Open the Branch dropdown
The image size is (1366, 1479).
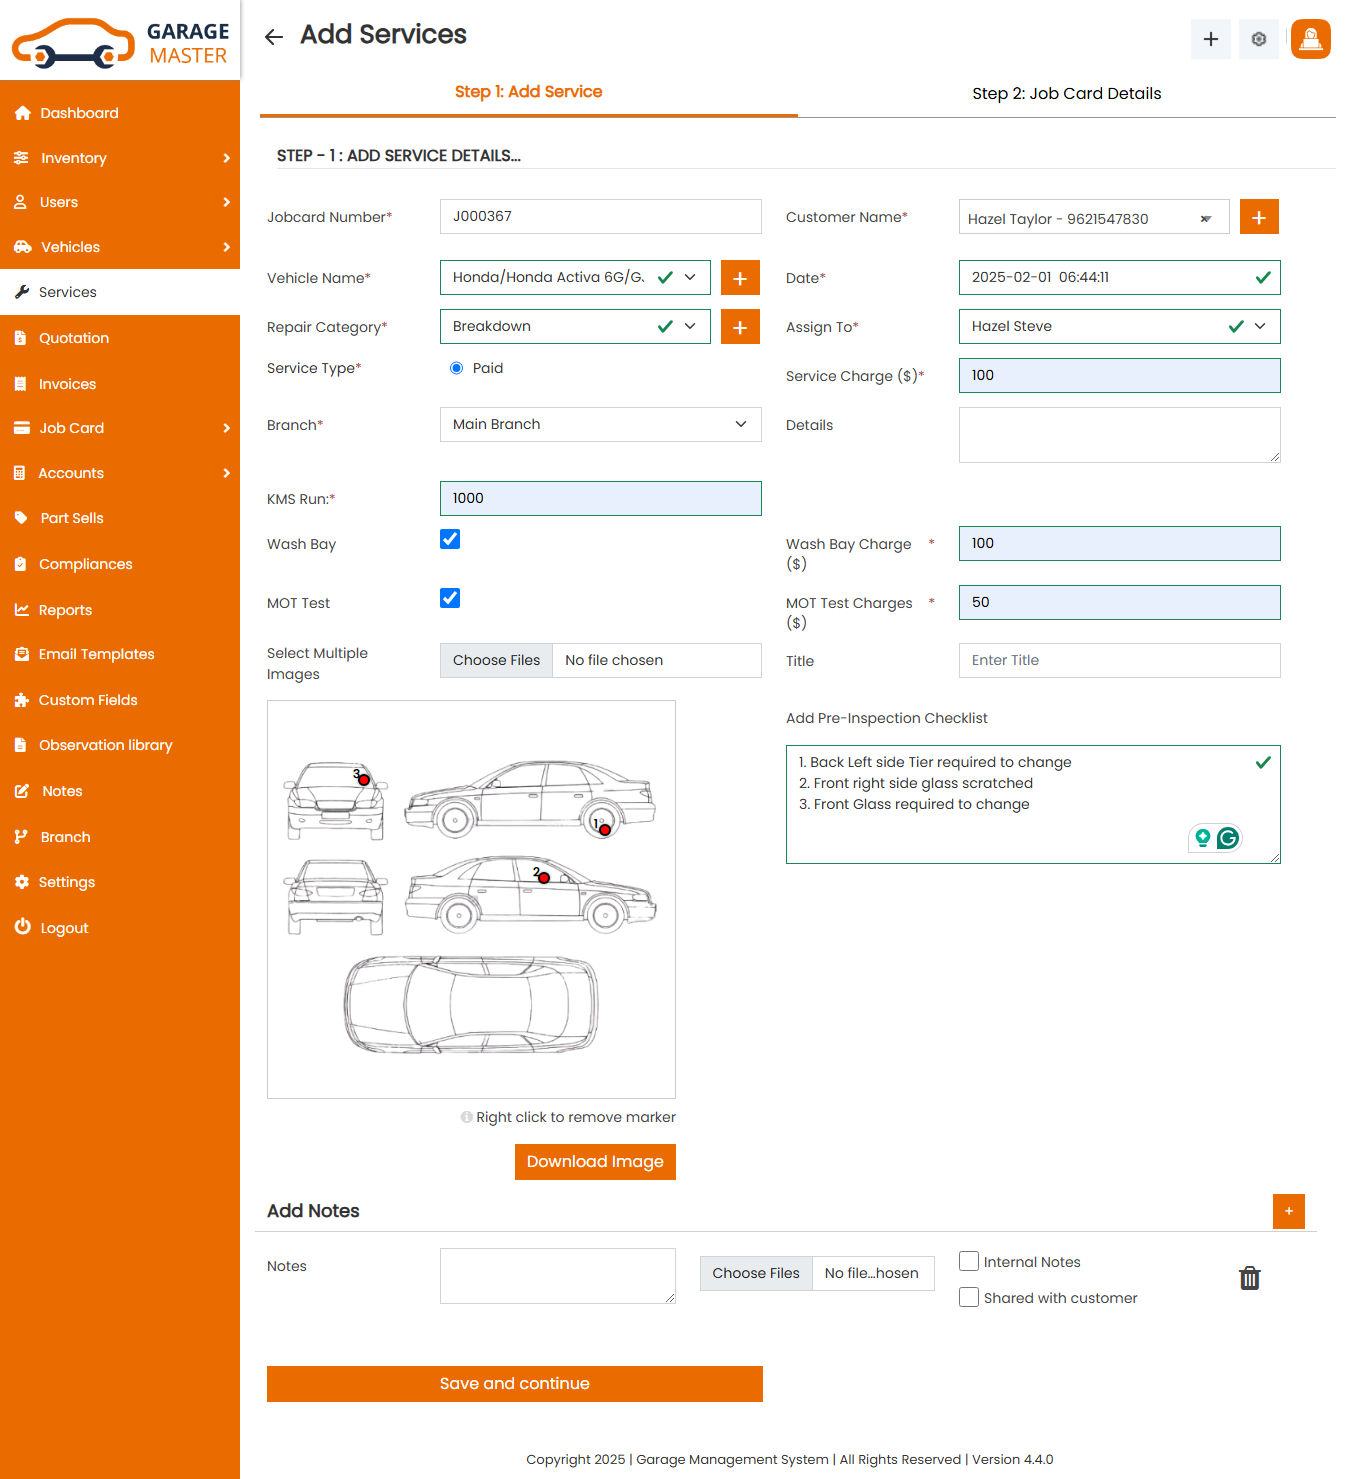pyautogui.click(x=600, y=425)
